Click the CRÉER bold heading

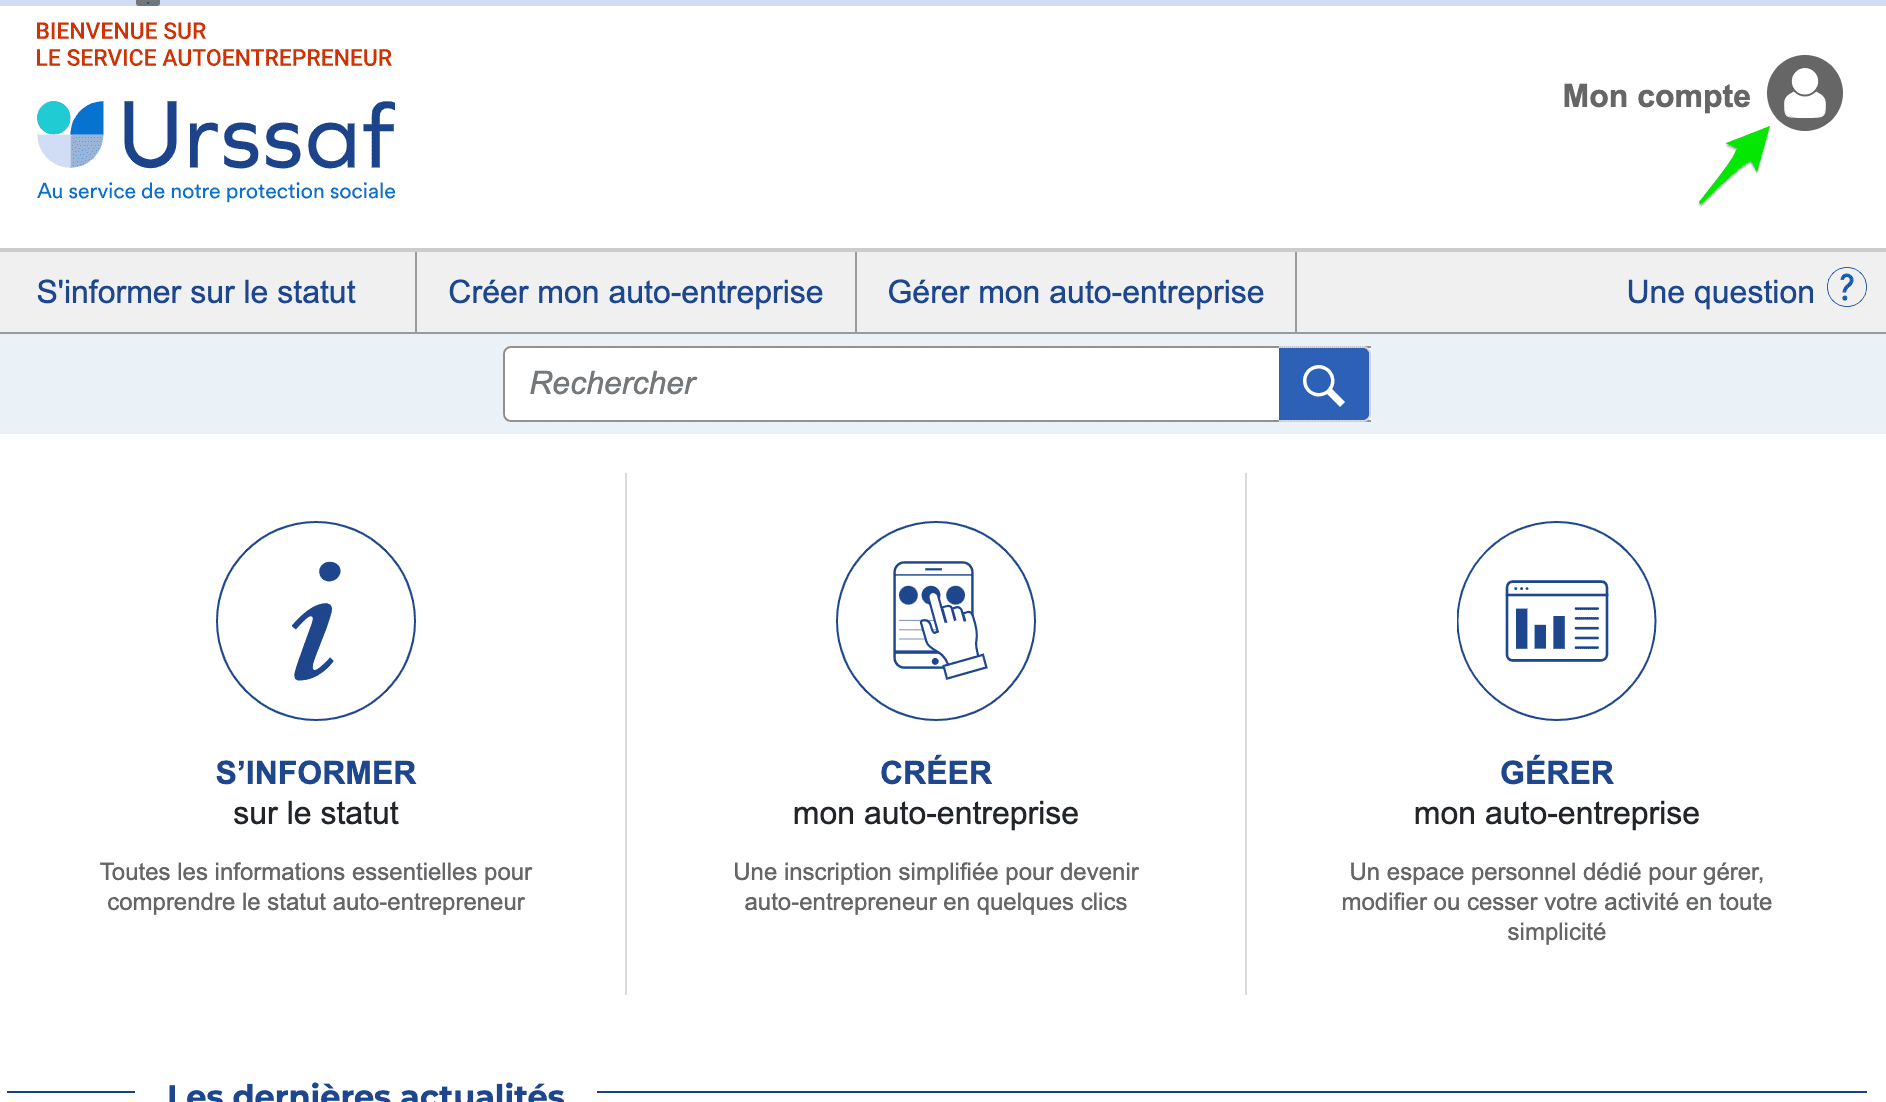point(936,772)
